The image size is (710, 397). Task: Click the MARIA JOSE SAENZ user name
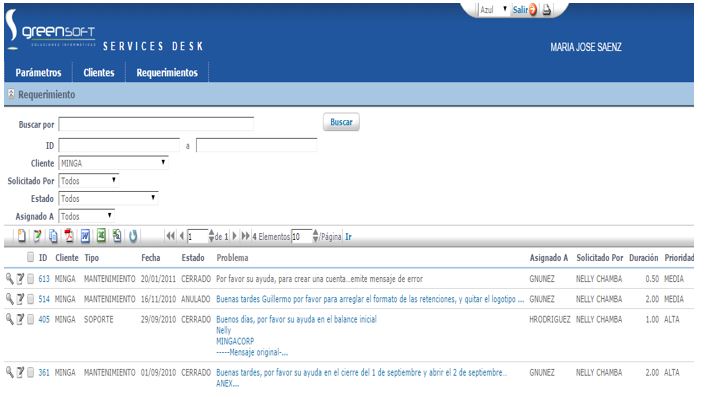point(586,47)
